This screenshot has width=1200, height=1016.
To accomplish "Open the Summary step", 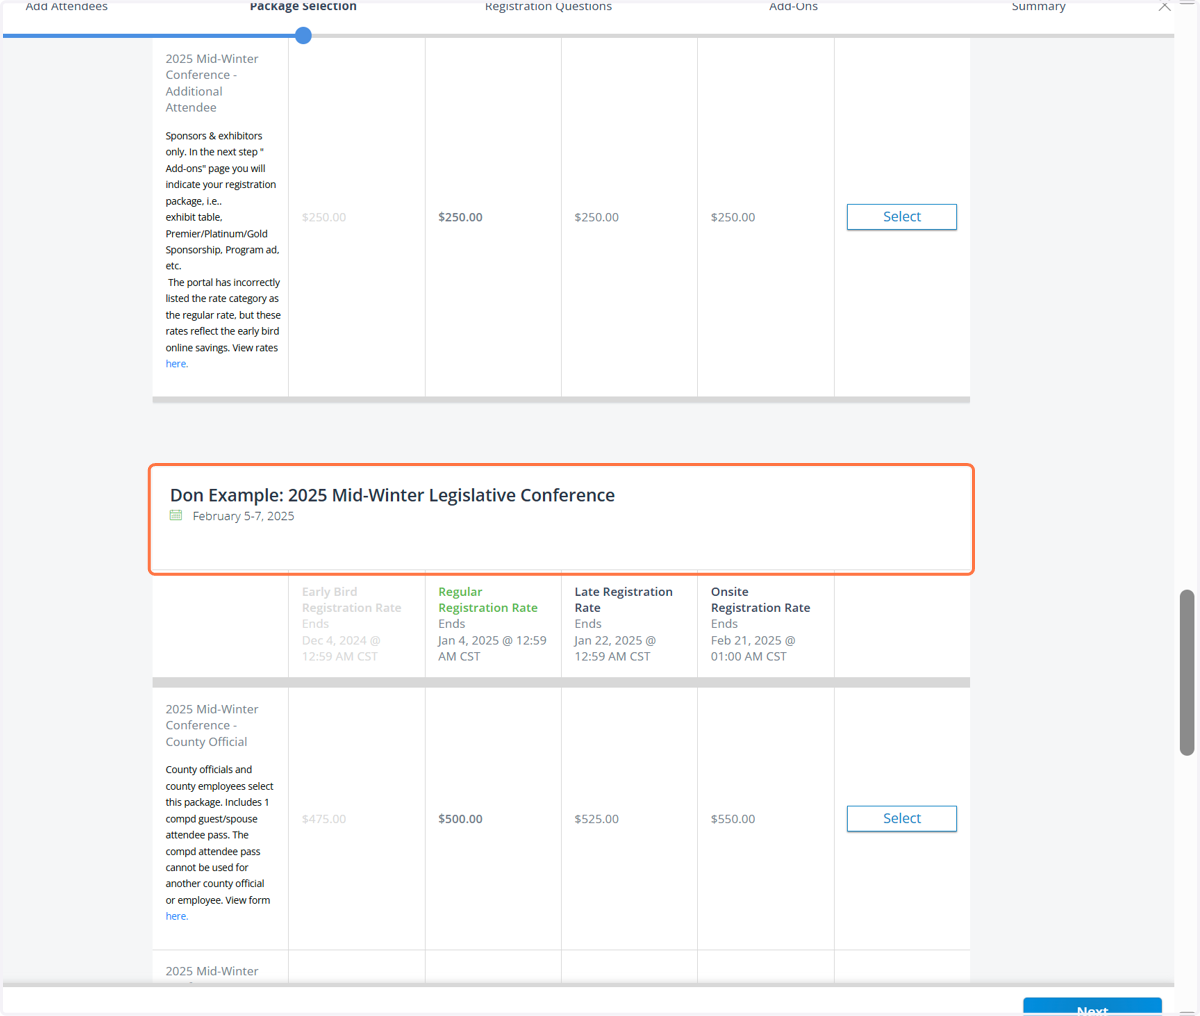I will click(x=1038, y=6).
